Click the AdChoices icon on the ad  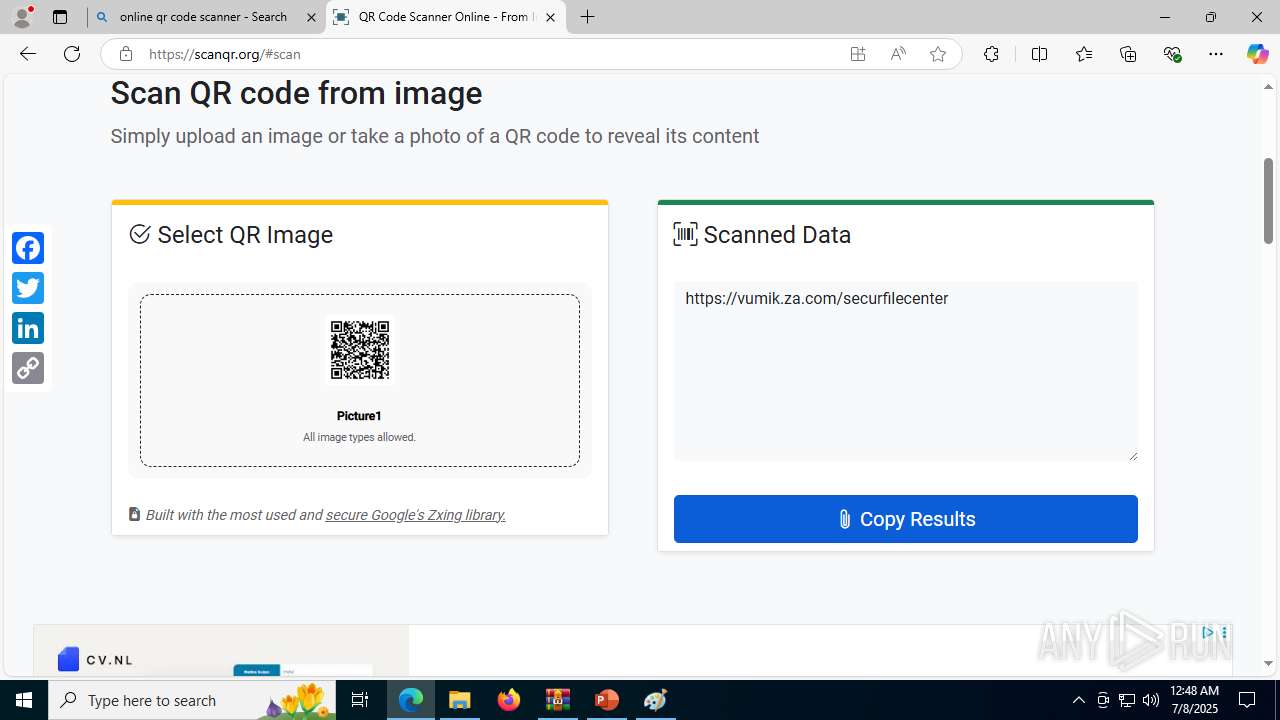pyautogui.click(x=1208, y=633)
